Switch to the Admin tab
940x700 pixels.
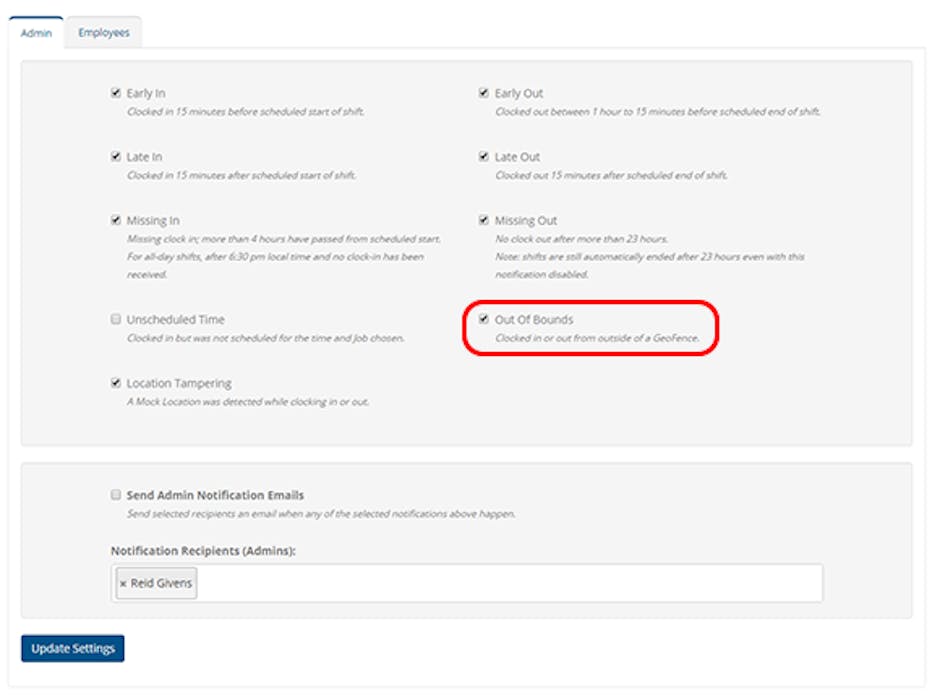pos(36,33)
